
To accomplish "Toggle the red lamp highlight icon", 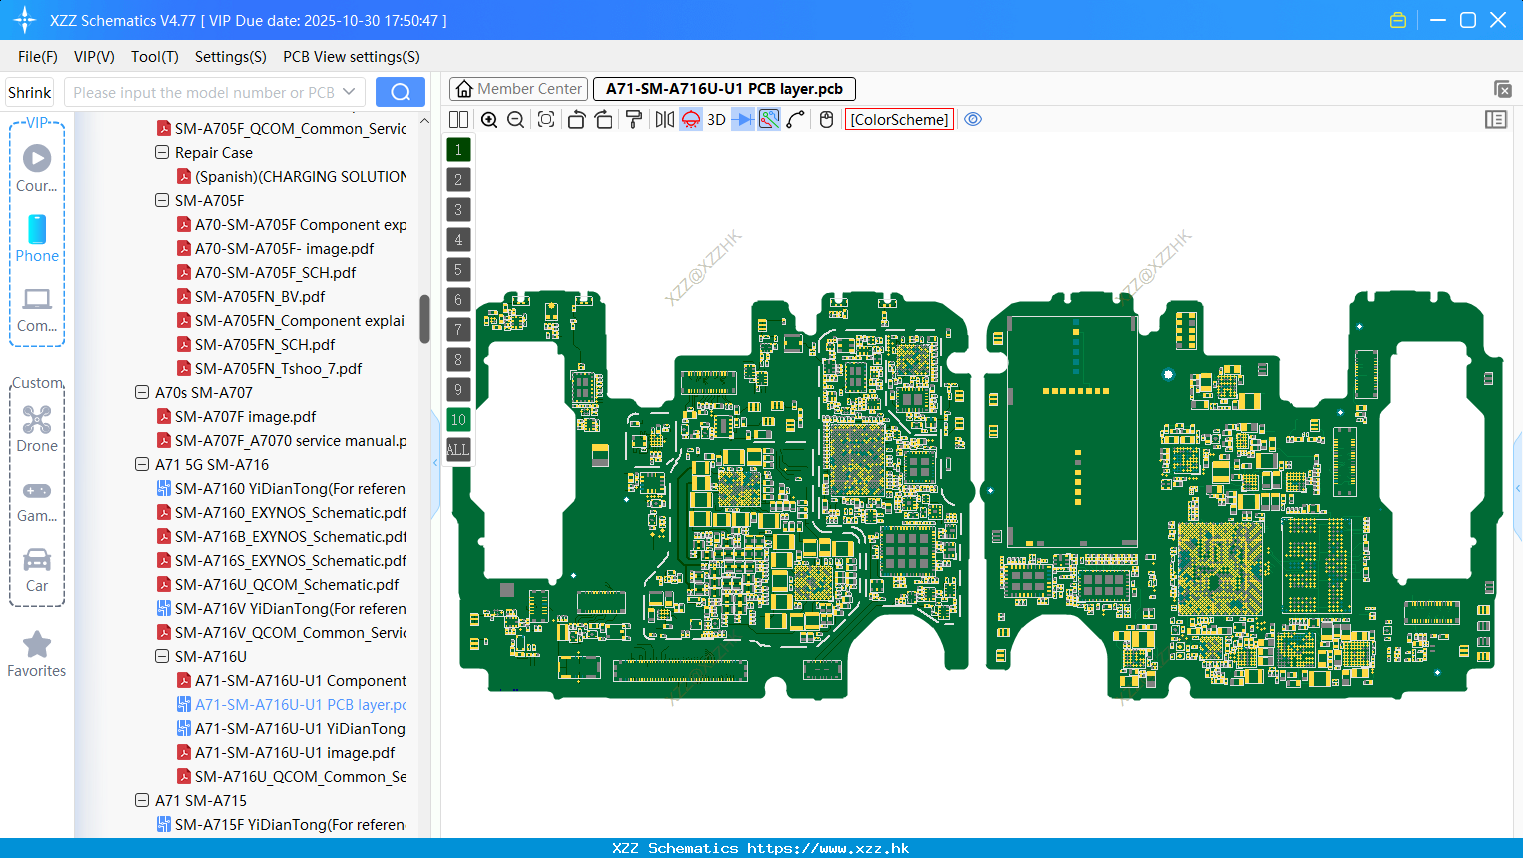I will pyautogui.click(x=691, y=120).
